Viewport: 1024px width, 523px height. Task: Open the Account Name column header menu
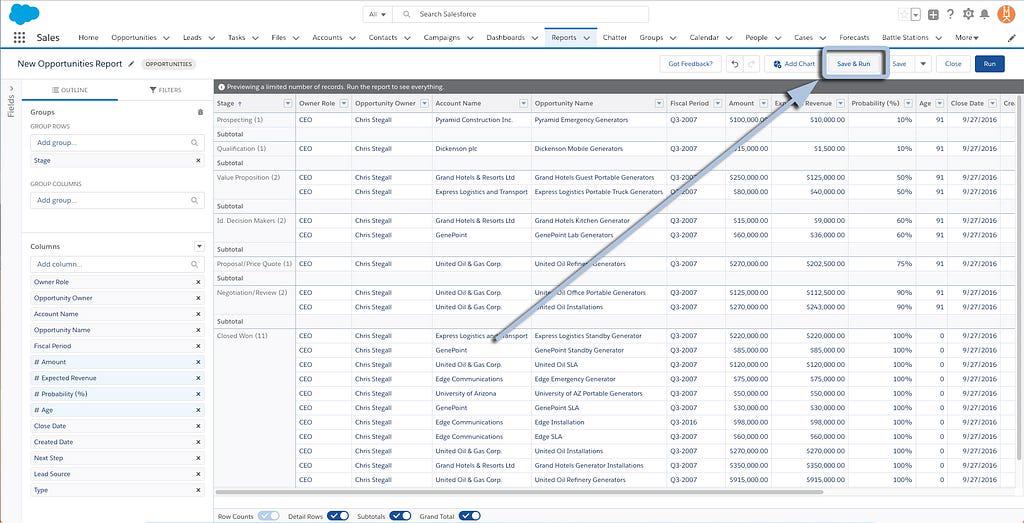tap(522, 103)
